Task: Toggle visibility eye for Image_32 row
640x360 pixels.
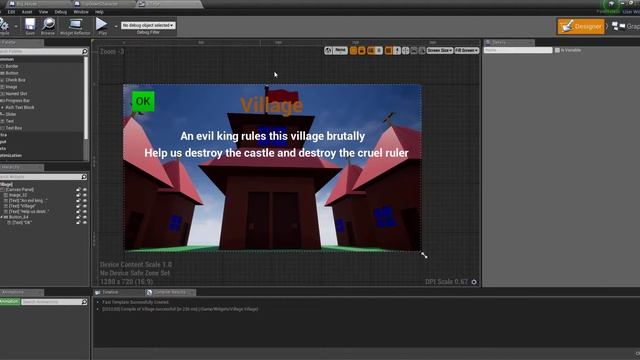Action: [x=85, y=195]
